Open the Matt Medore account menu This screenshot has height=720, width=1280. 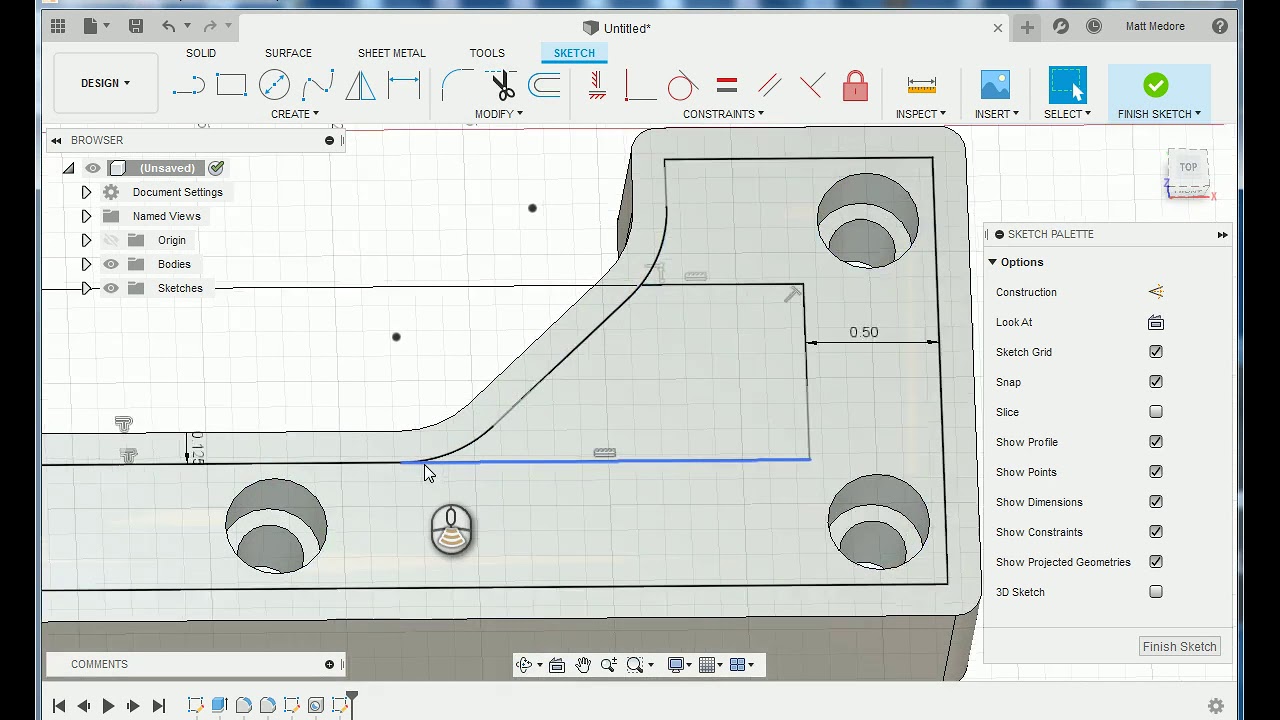tap(1155, 27)
